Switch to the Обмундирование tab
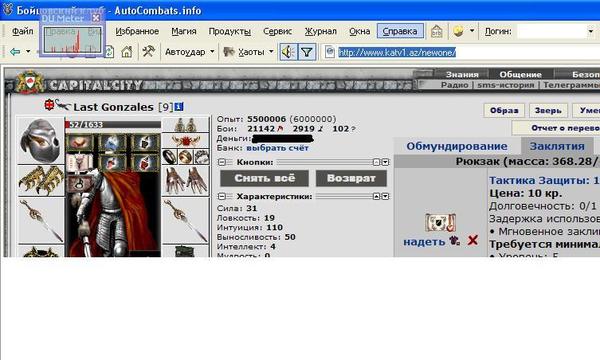Image resolution: width=600 pixels, height=360 pixels. pyautogui.click(x=457, y=146)
